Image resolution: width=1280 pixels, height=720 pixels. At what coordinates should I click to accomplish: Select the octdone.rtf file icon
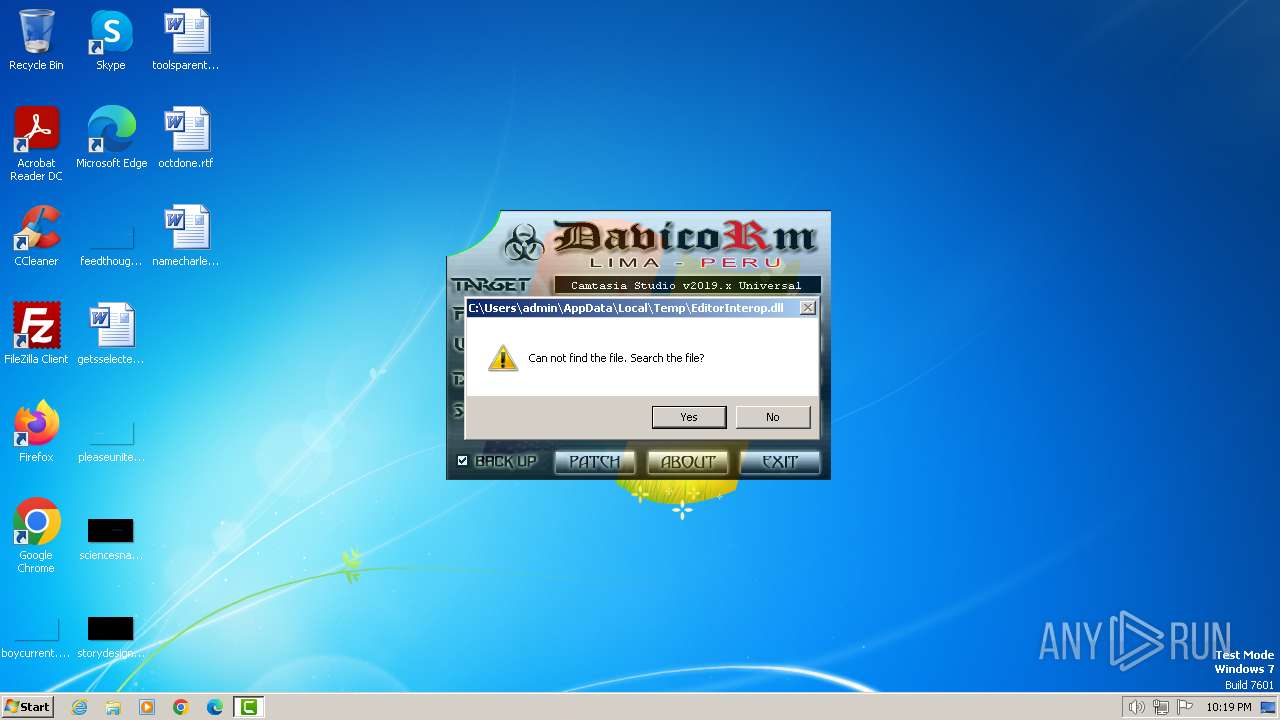186,137
